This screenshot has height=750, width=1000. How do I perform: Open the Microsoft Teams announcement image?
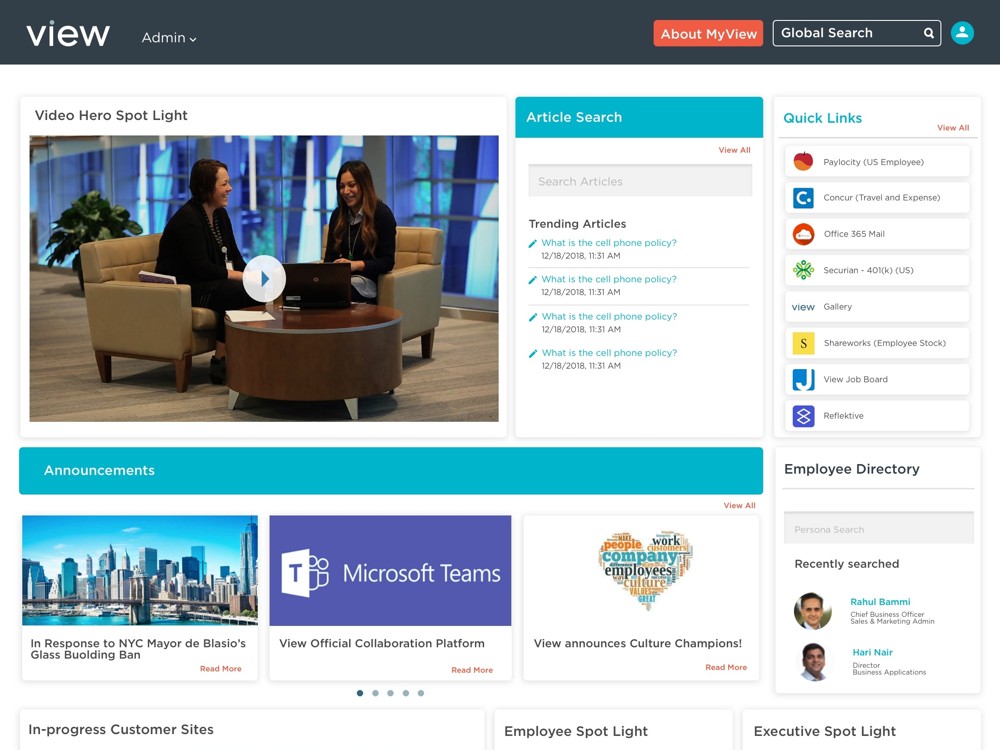pyautogui.click(x=390, y=570)
